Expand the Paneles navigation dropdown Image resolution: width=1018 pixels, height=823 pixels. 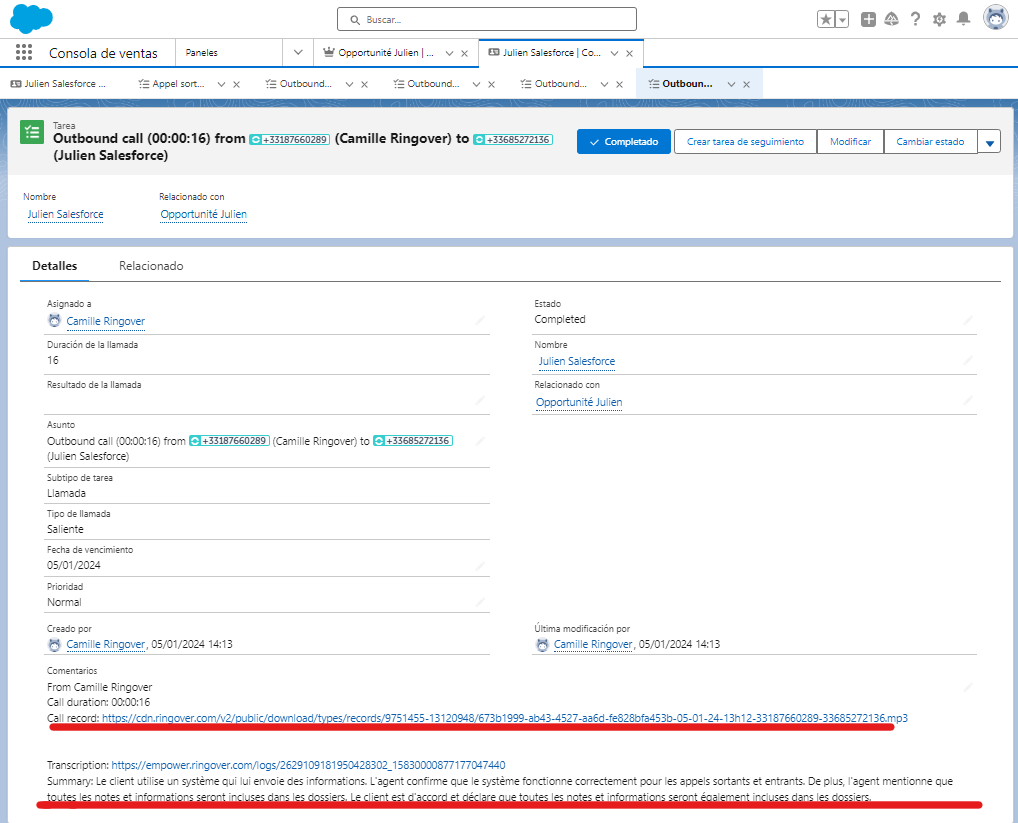(x=298, y=53)
